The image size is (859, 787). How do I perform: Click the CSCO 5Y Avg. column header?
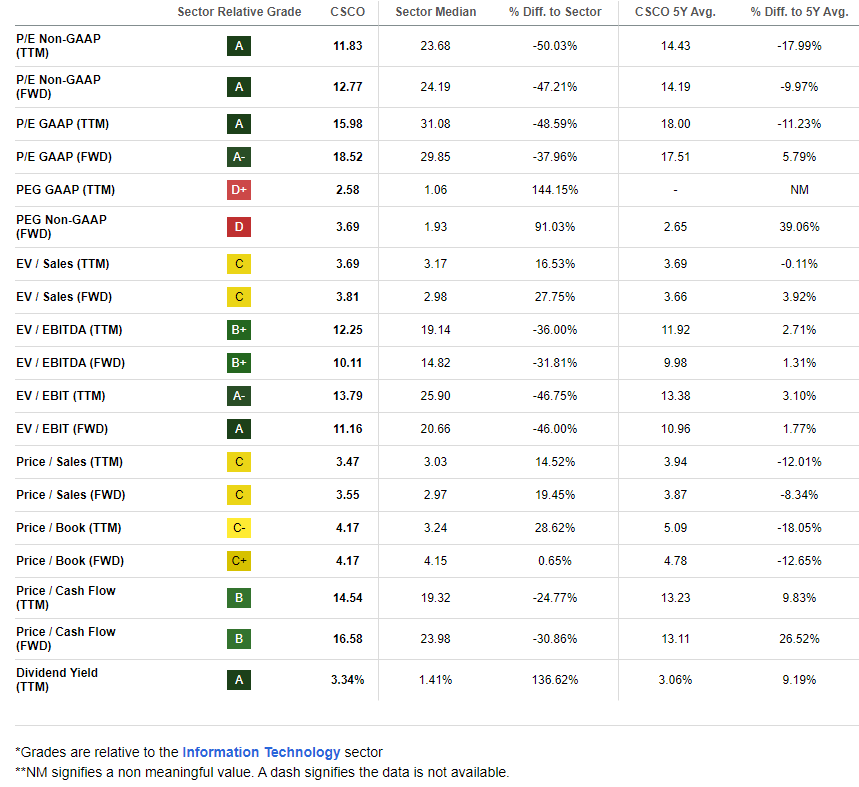675,12
